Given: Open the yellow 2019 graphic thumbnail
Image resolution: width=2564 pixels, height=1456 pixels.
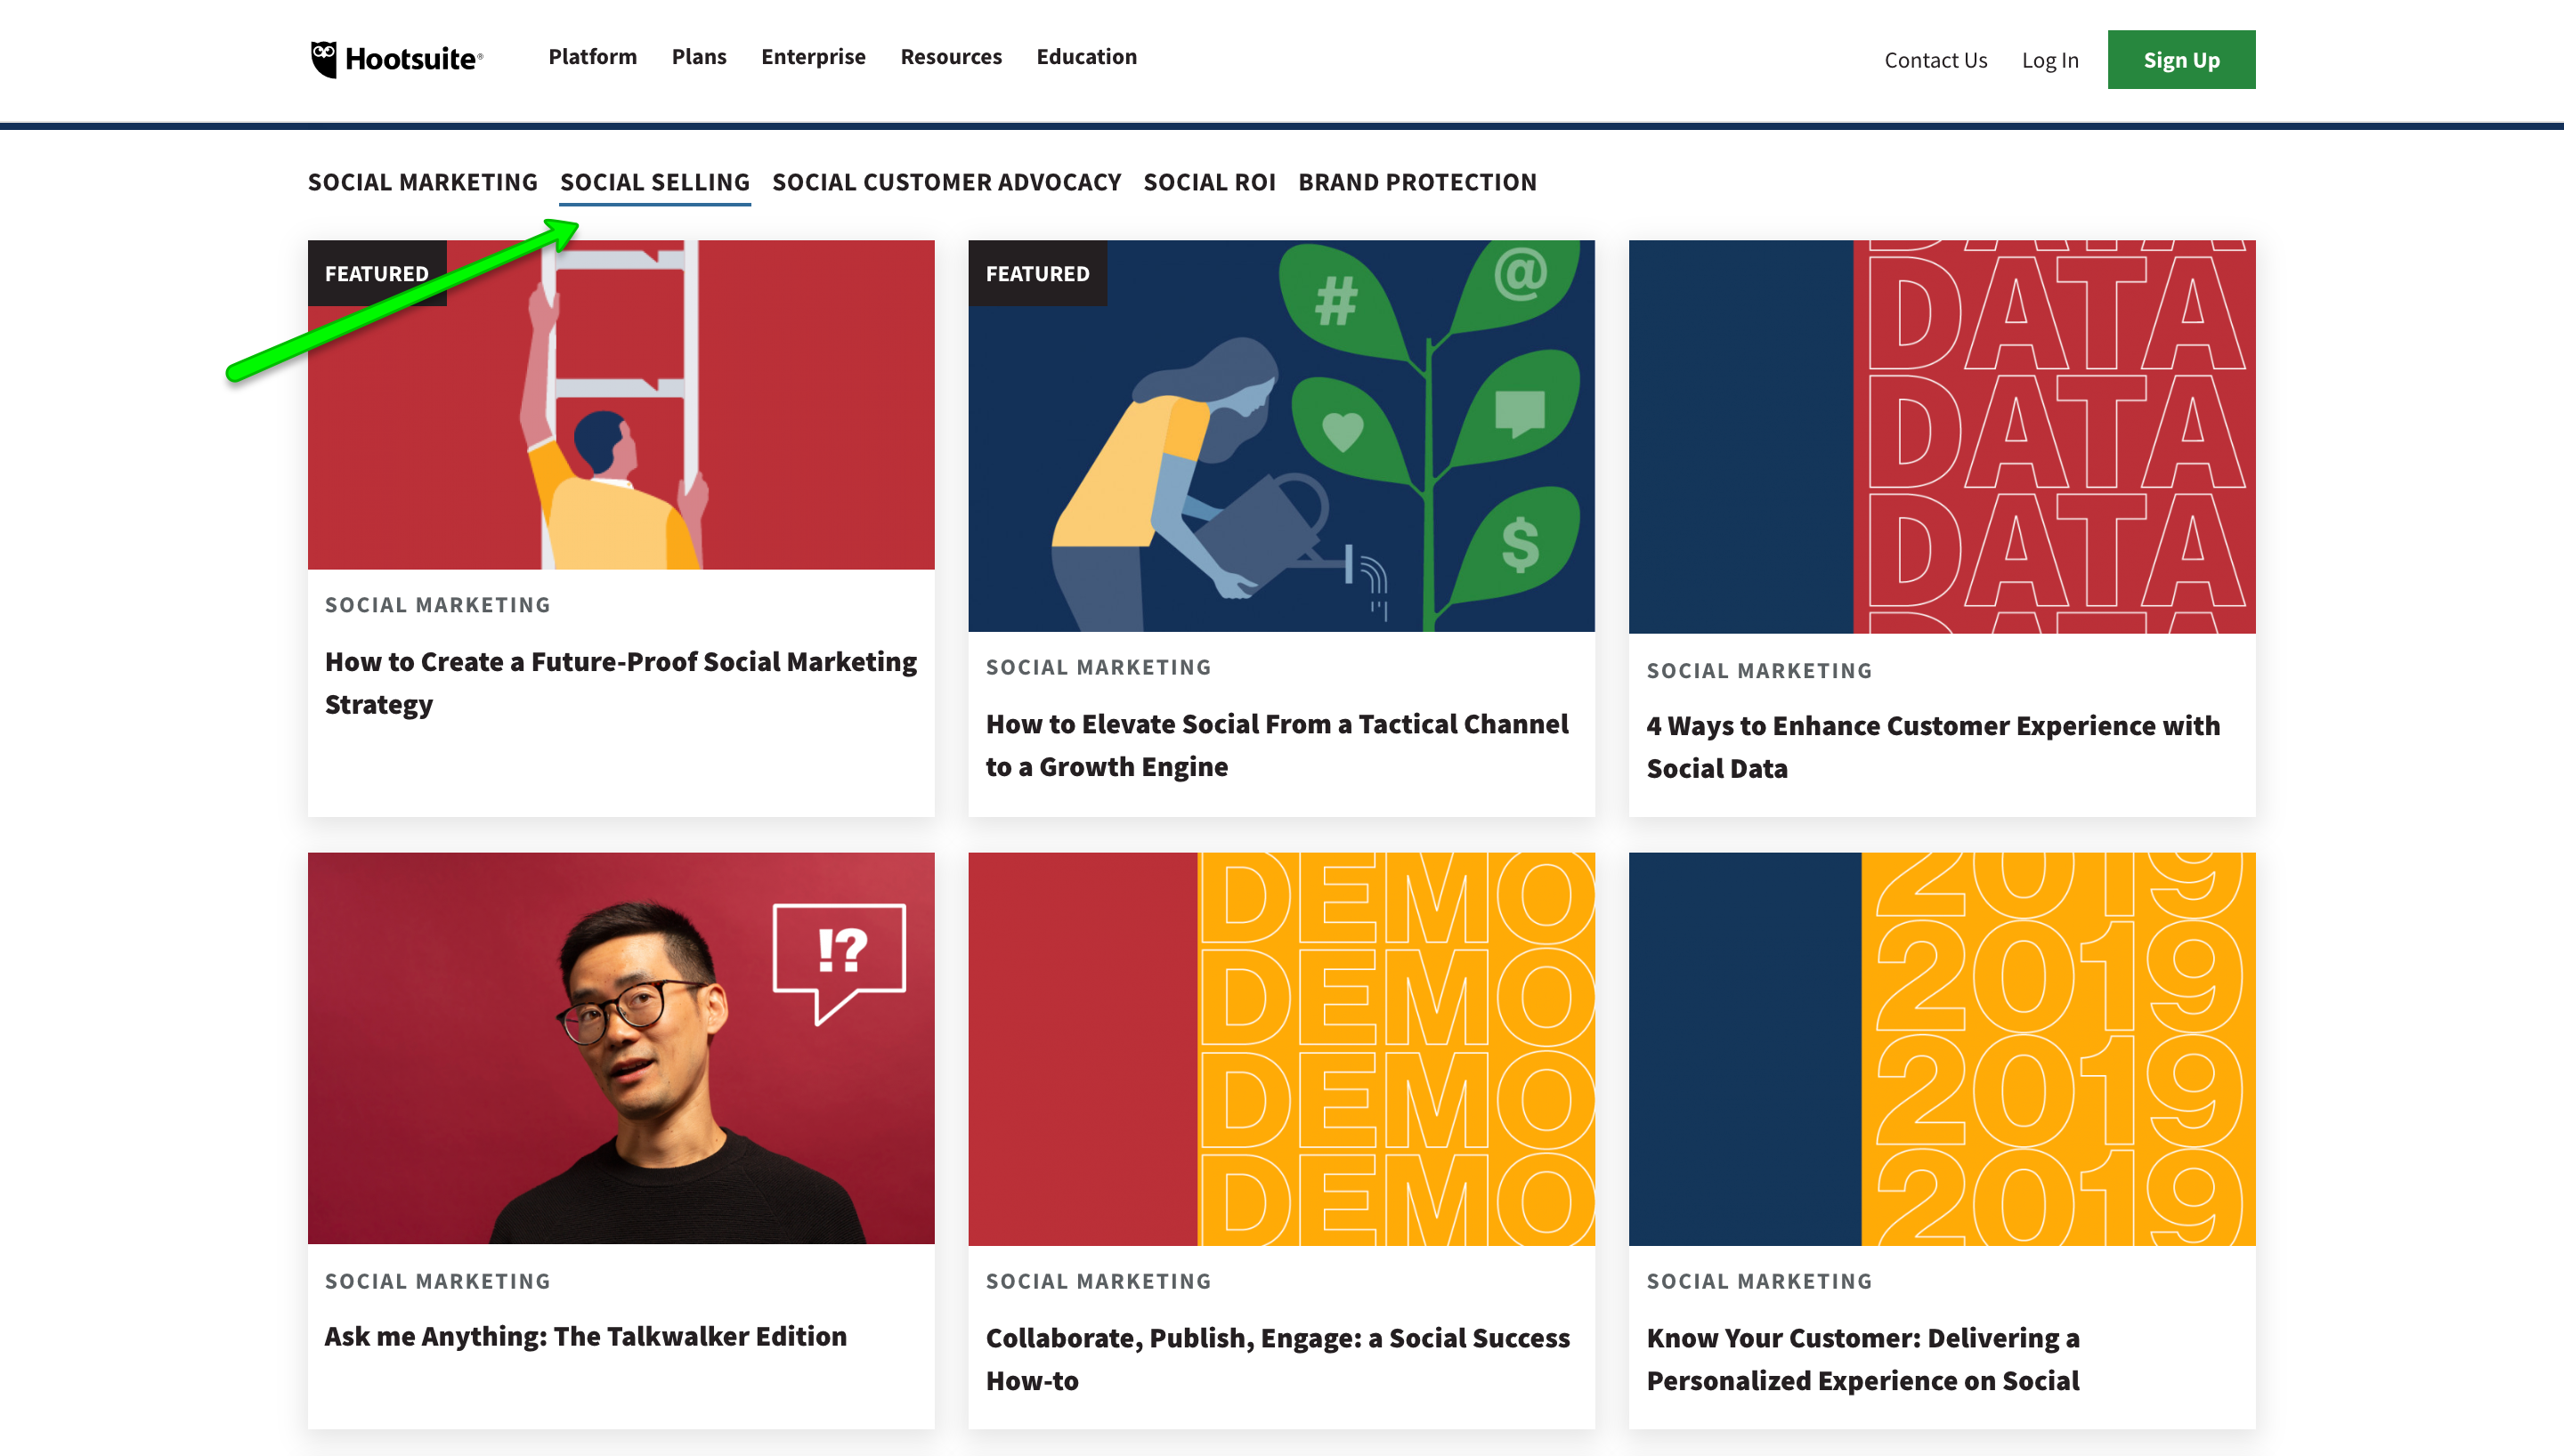Looking at the screenshot, I should click(x=1941, y=1049).
